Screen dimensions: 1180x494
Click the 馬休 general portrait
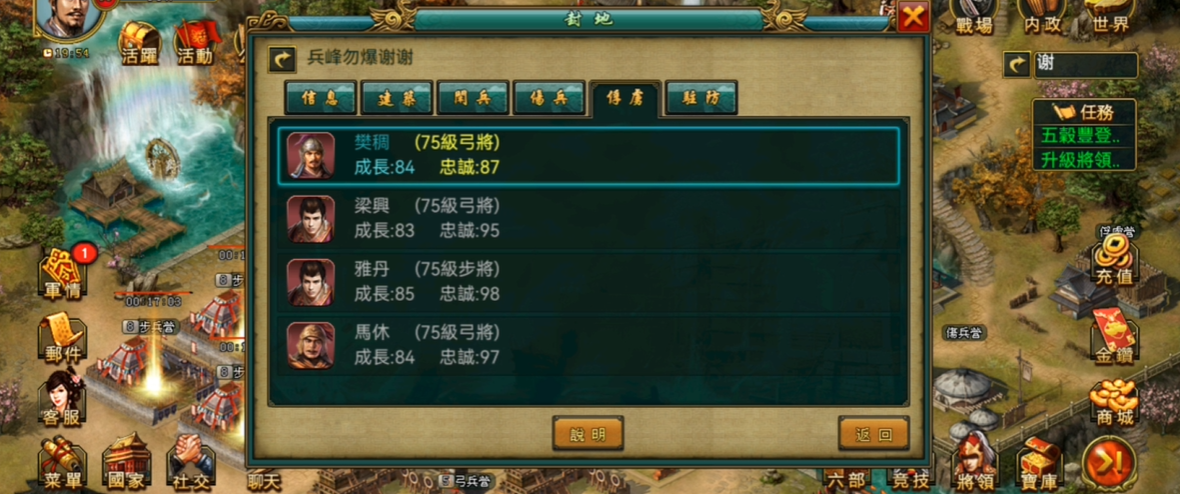tap(310, 346)
